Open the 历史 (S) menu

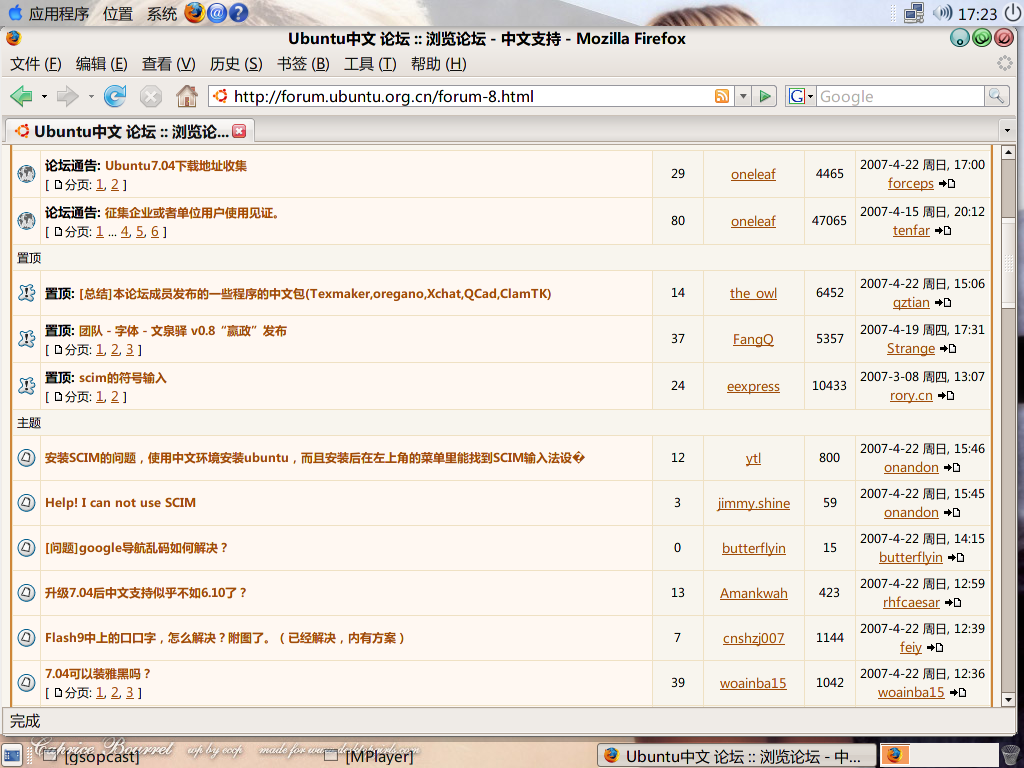(236, 64)
